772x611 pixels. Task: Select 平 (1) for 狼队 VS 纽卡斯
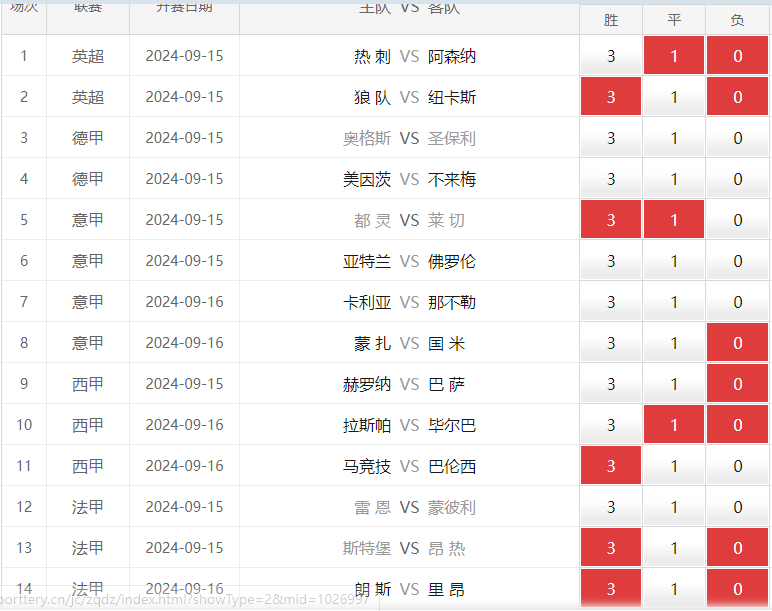(674, 96)
